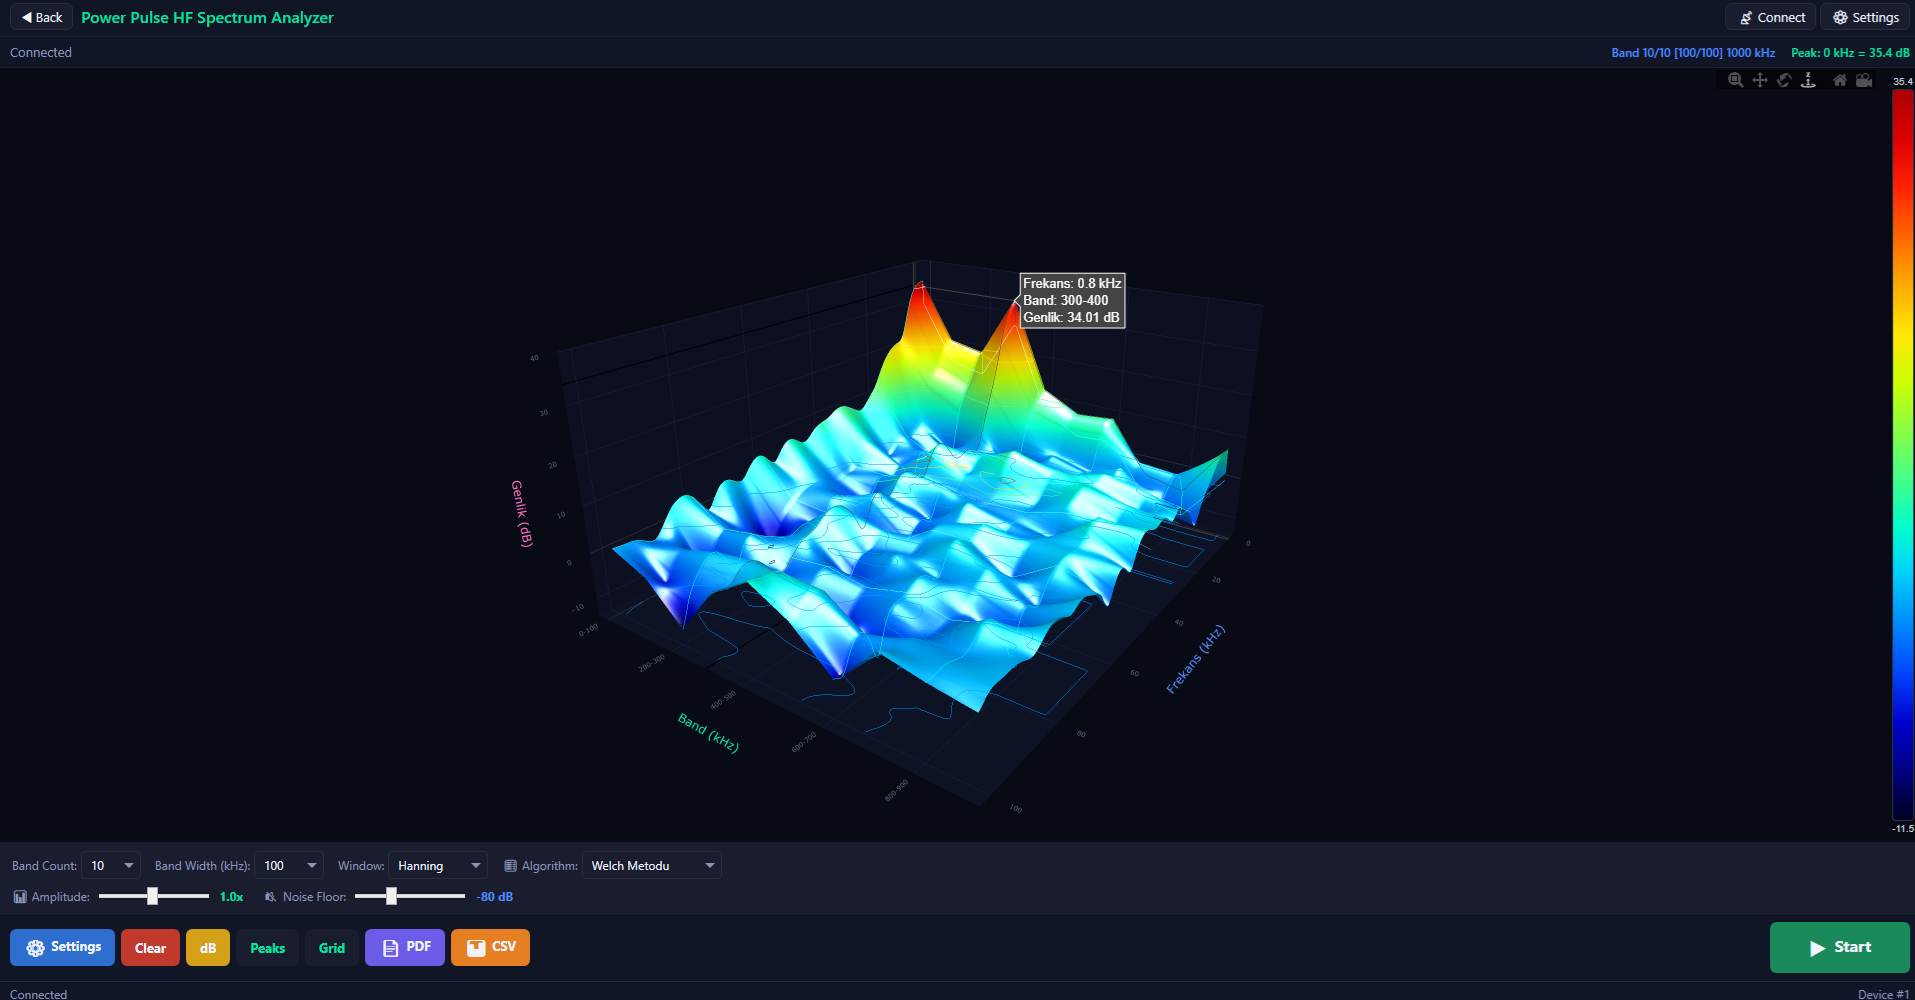Image resolution: width=1915 pixels, height=1000 pixels.
Task: Open the Algorithm dropdown showing Welch Metodu
Action: pos(651,866)
